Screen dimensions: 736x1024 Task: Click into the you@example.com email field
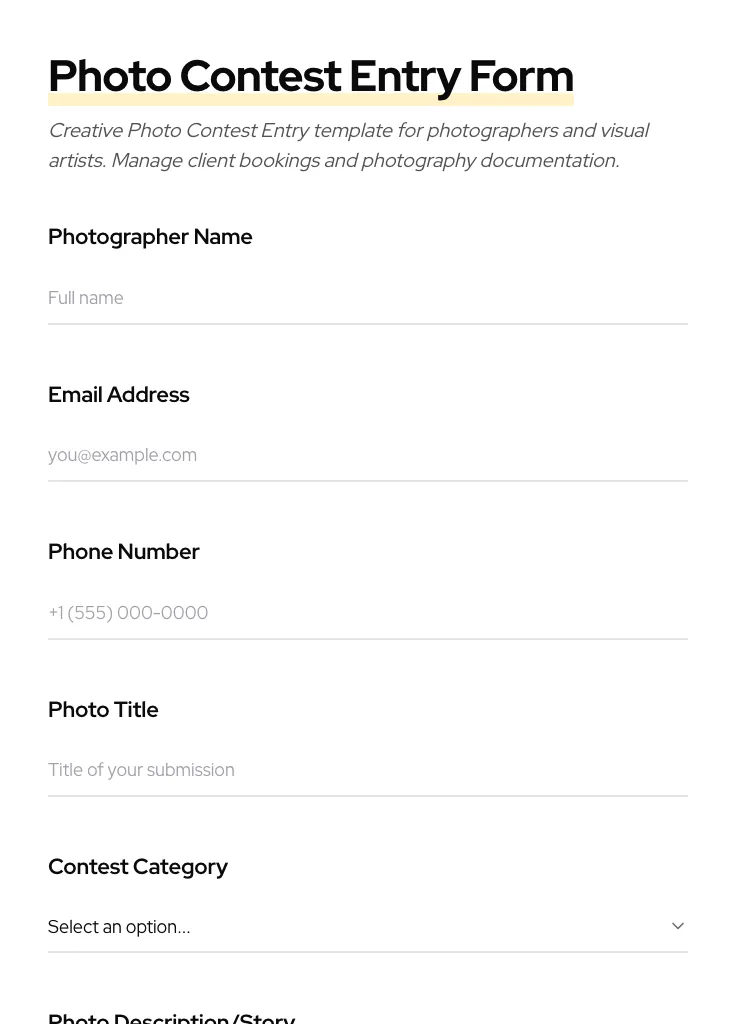[367, 455]
